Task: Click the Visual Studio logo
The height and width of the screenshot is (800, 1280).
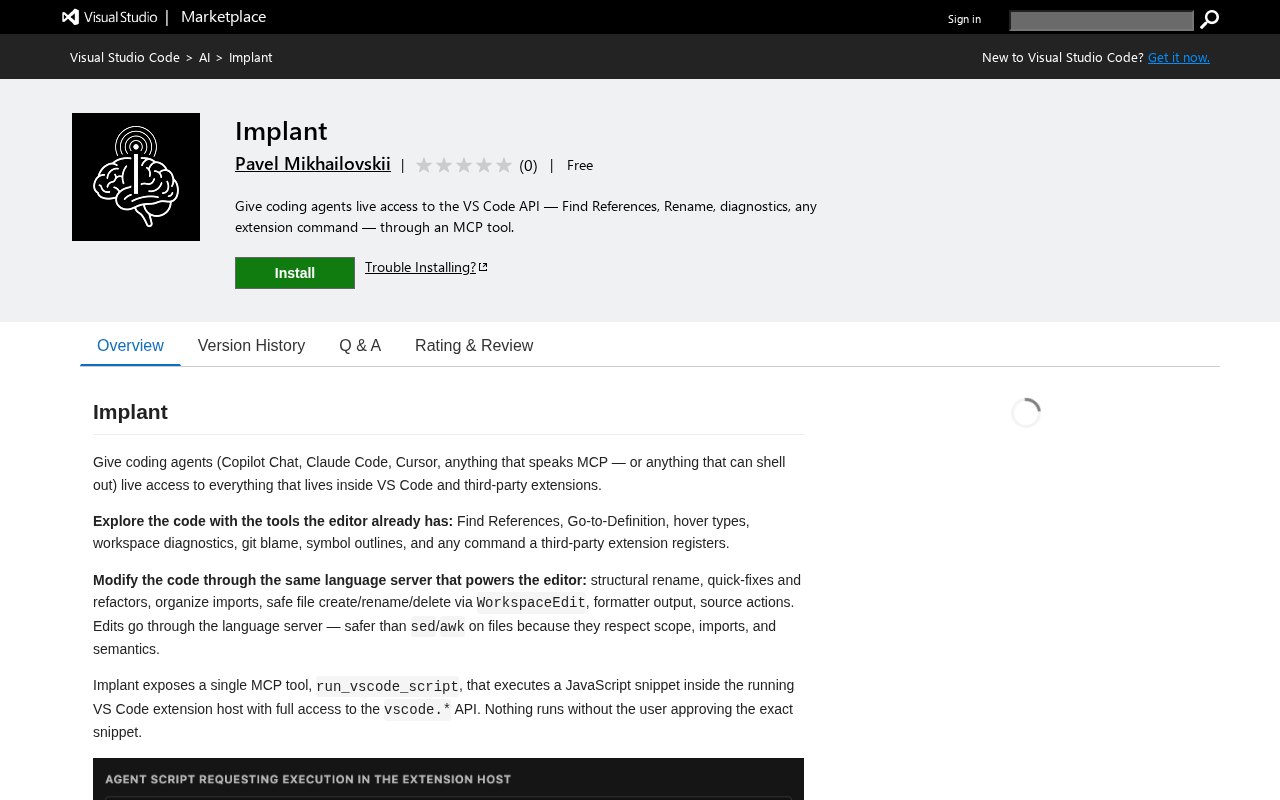Action: coord(109,17)
